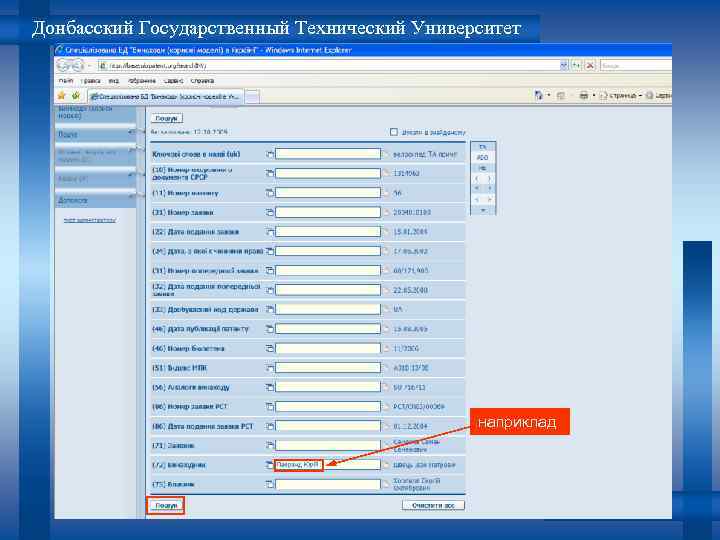Screen dimensions: 720x540
Task: Open the Сервис menu
Action: pyautogui.click(x=174, y=81)
